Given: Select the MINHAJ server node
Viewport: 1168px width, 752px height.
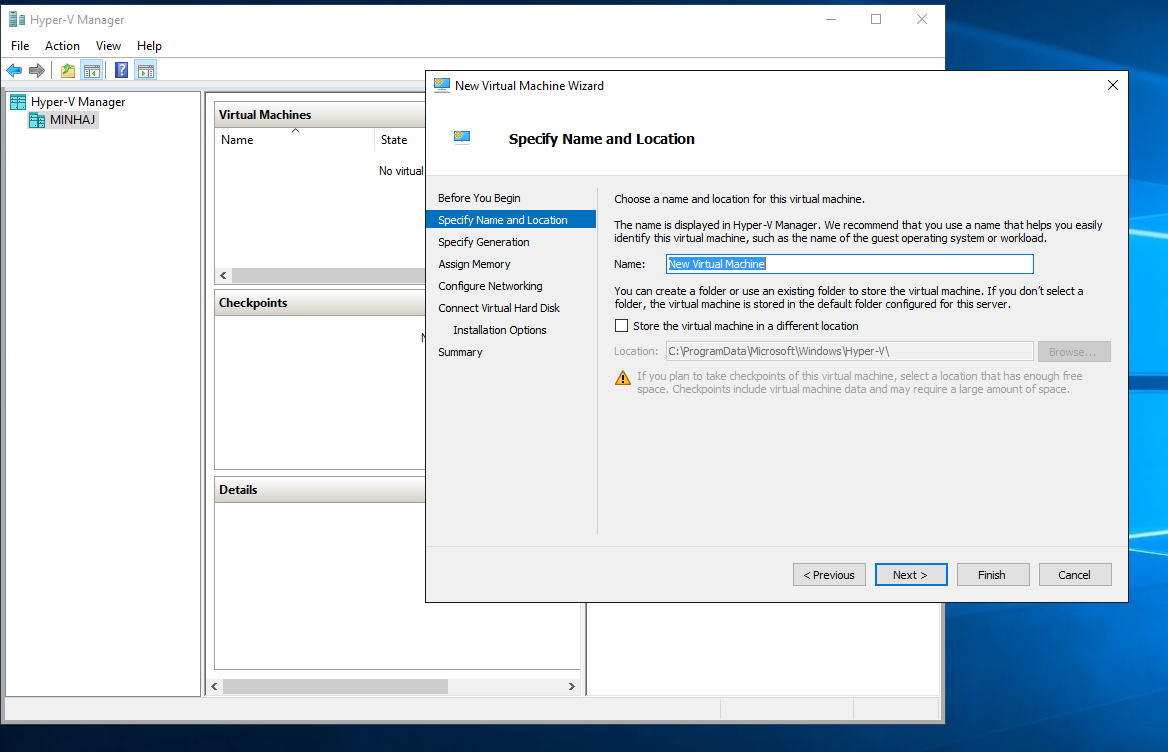Looking at the screenshot, I should point(73,120).
